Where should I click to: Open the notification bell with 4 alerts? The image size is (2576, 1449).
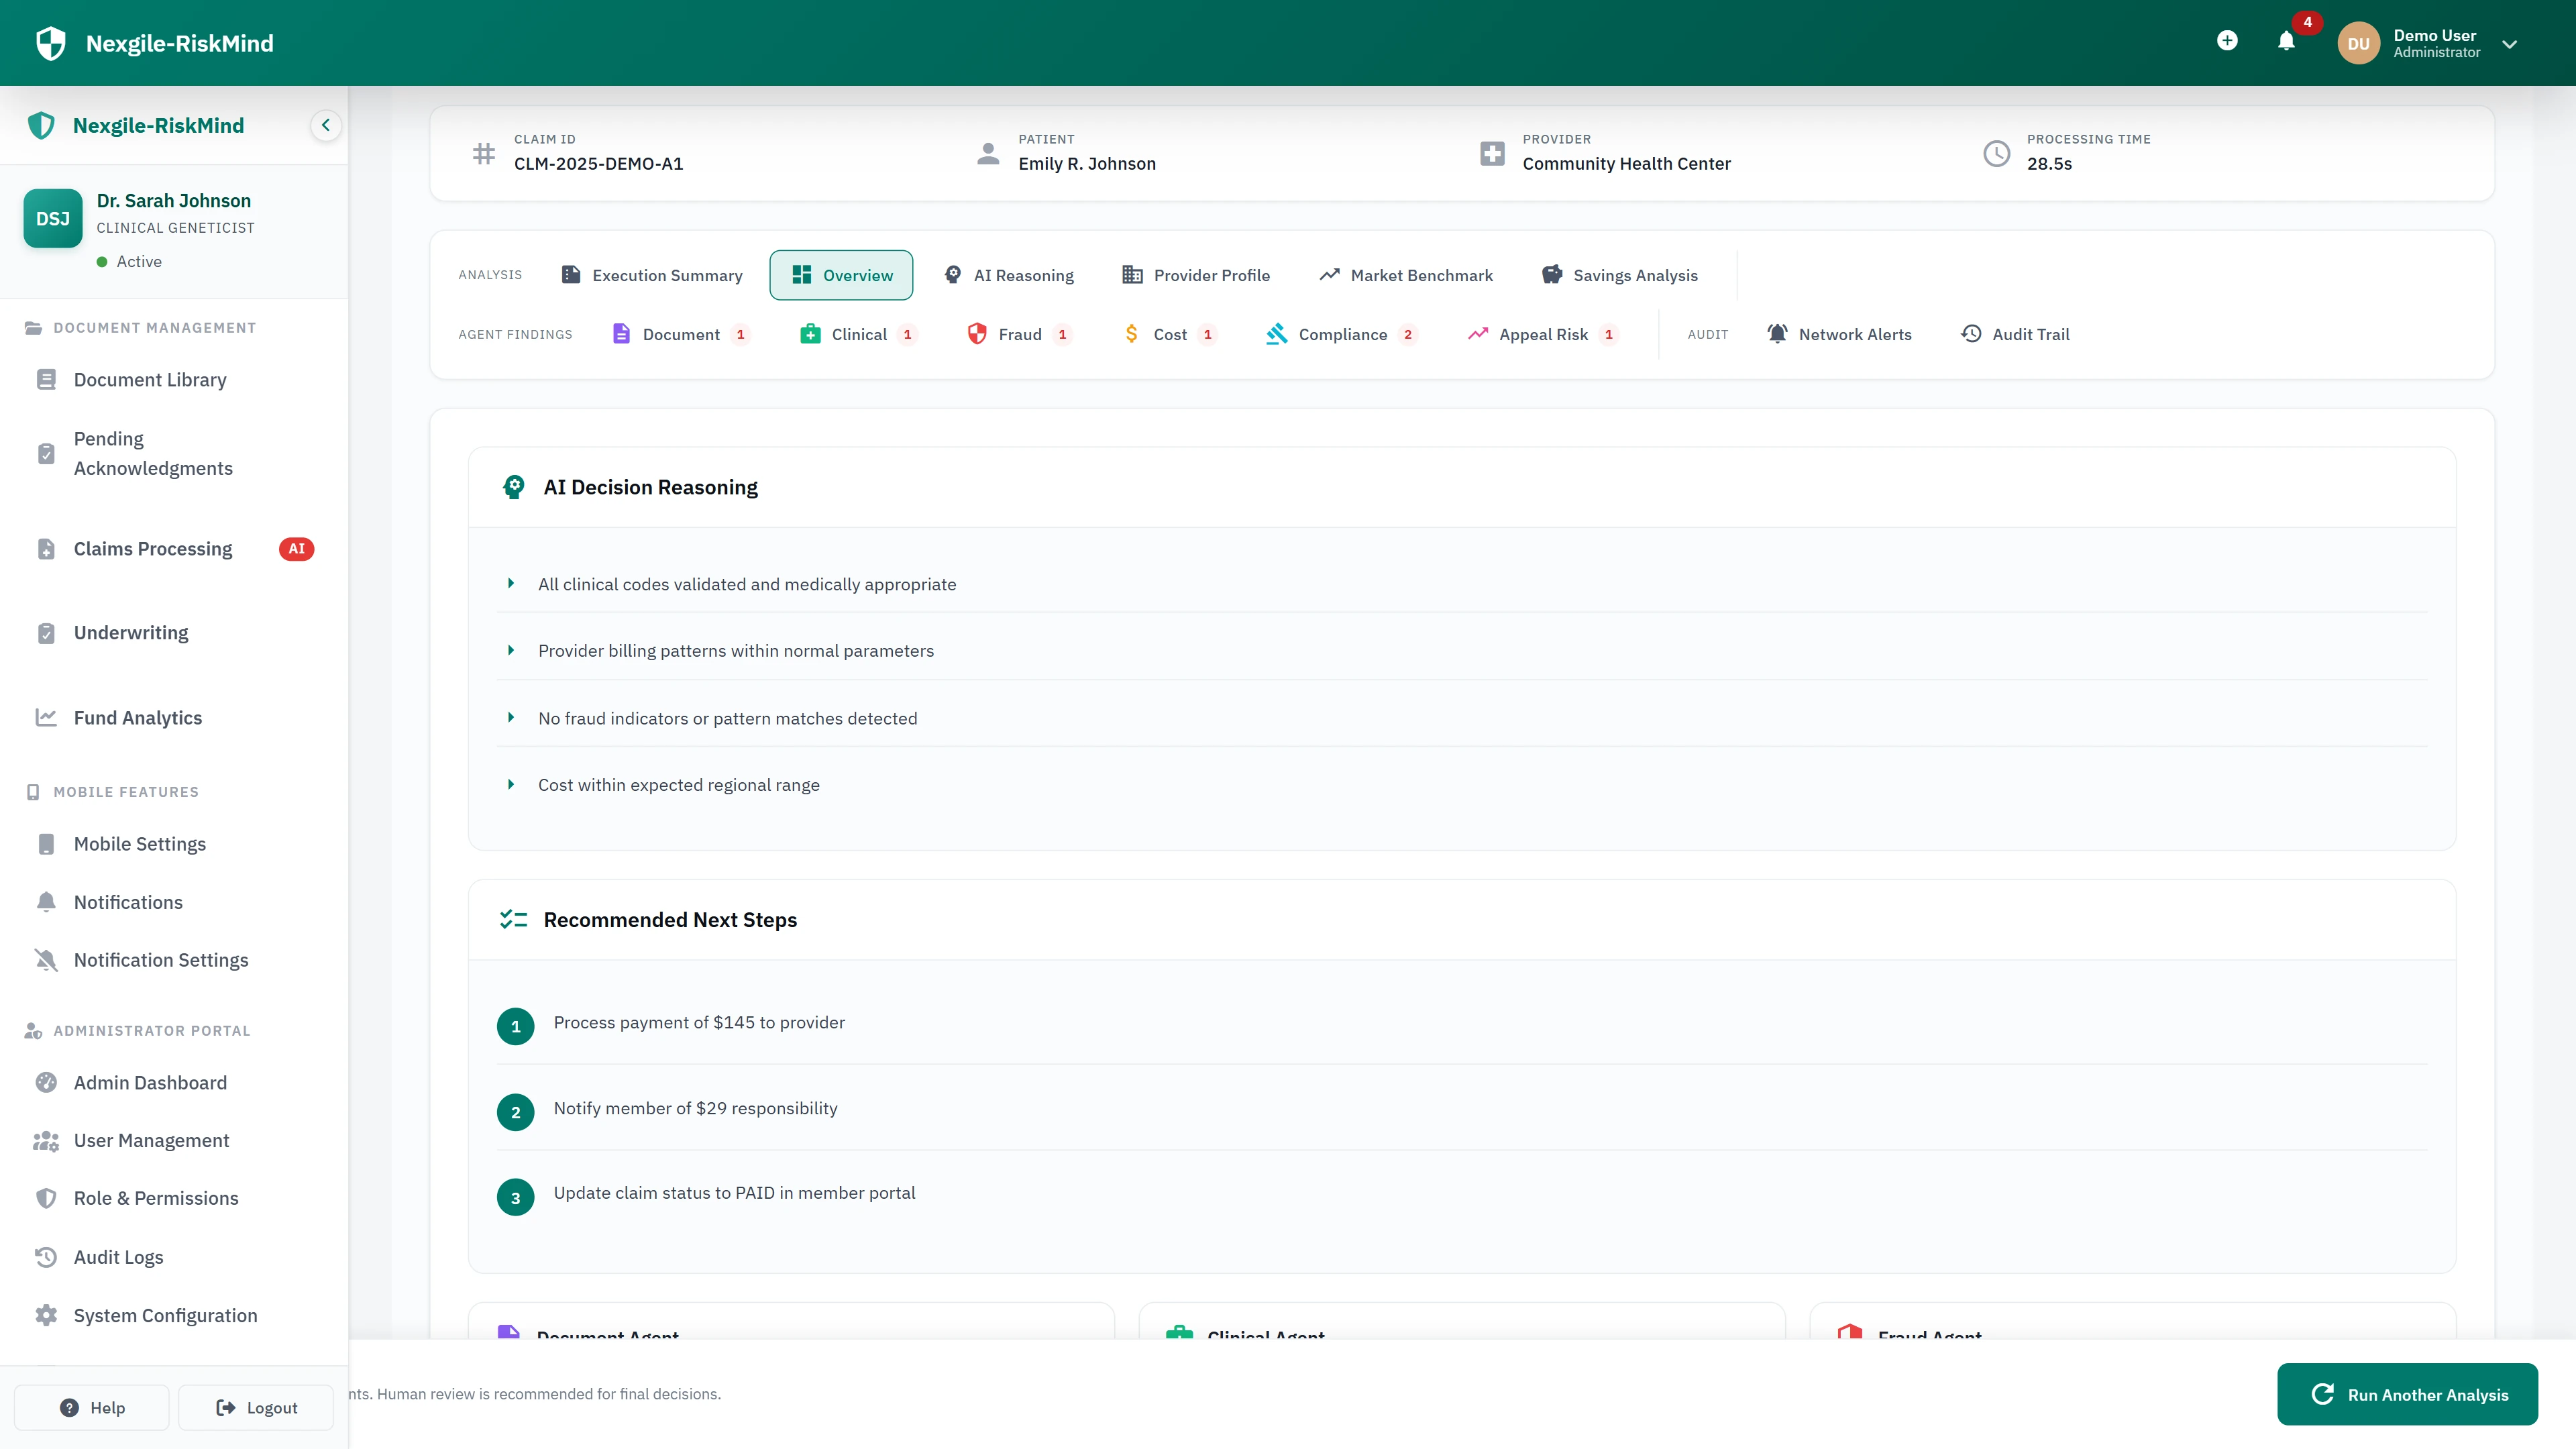tap(2286, 42)
